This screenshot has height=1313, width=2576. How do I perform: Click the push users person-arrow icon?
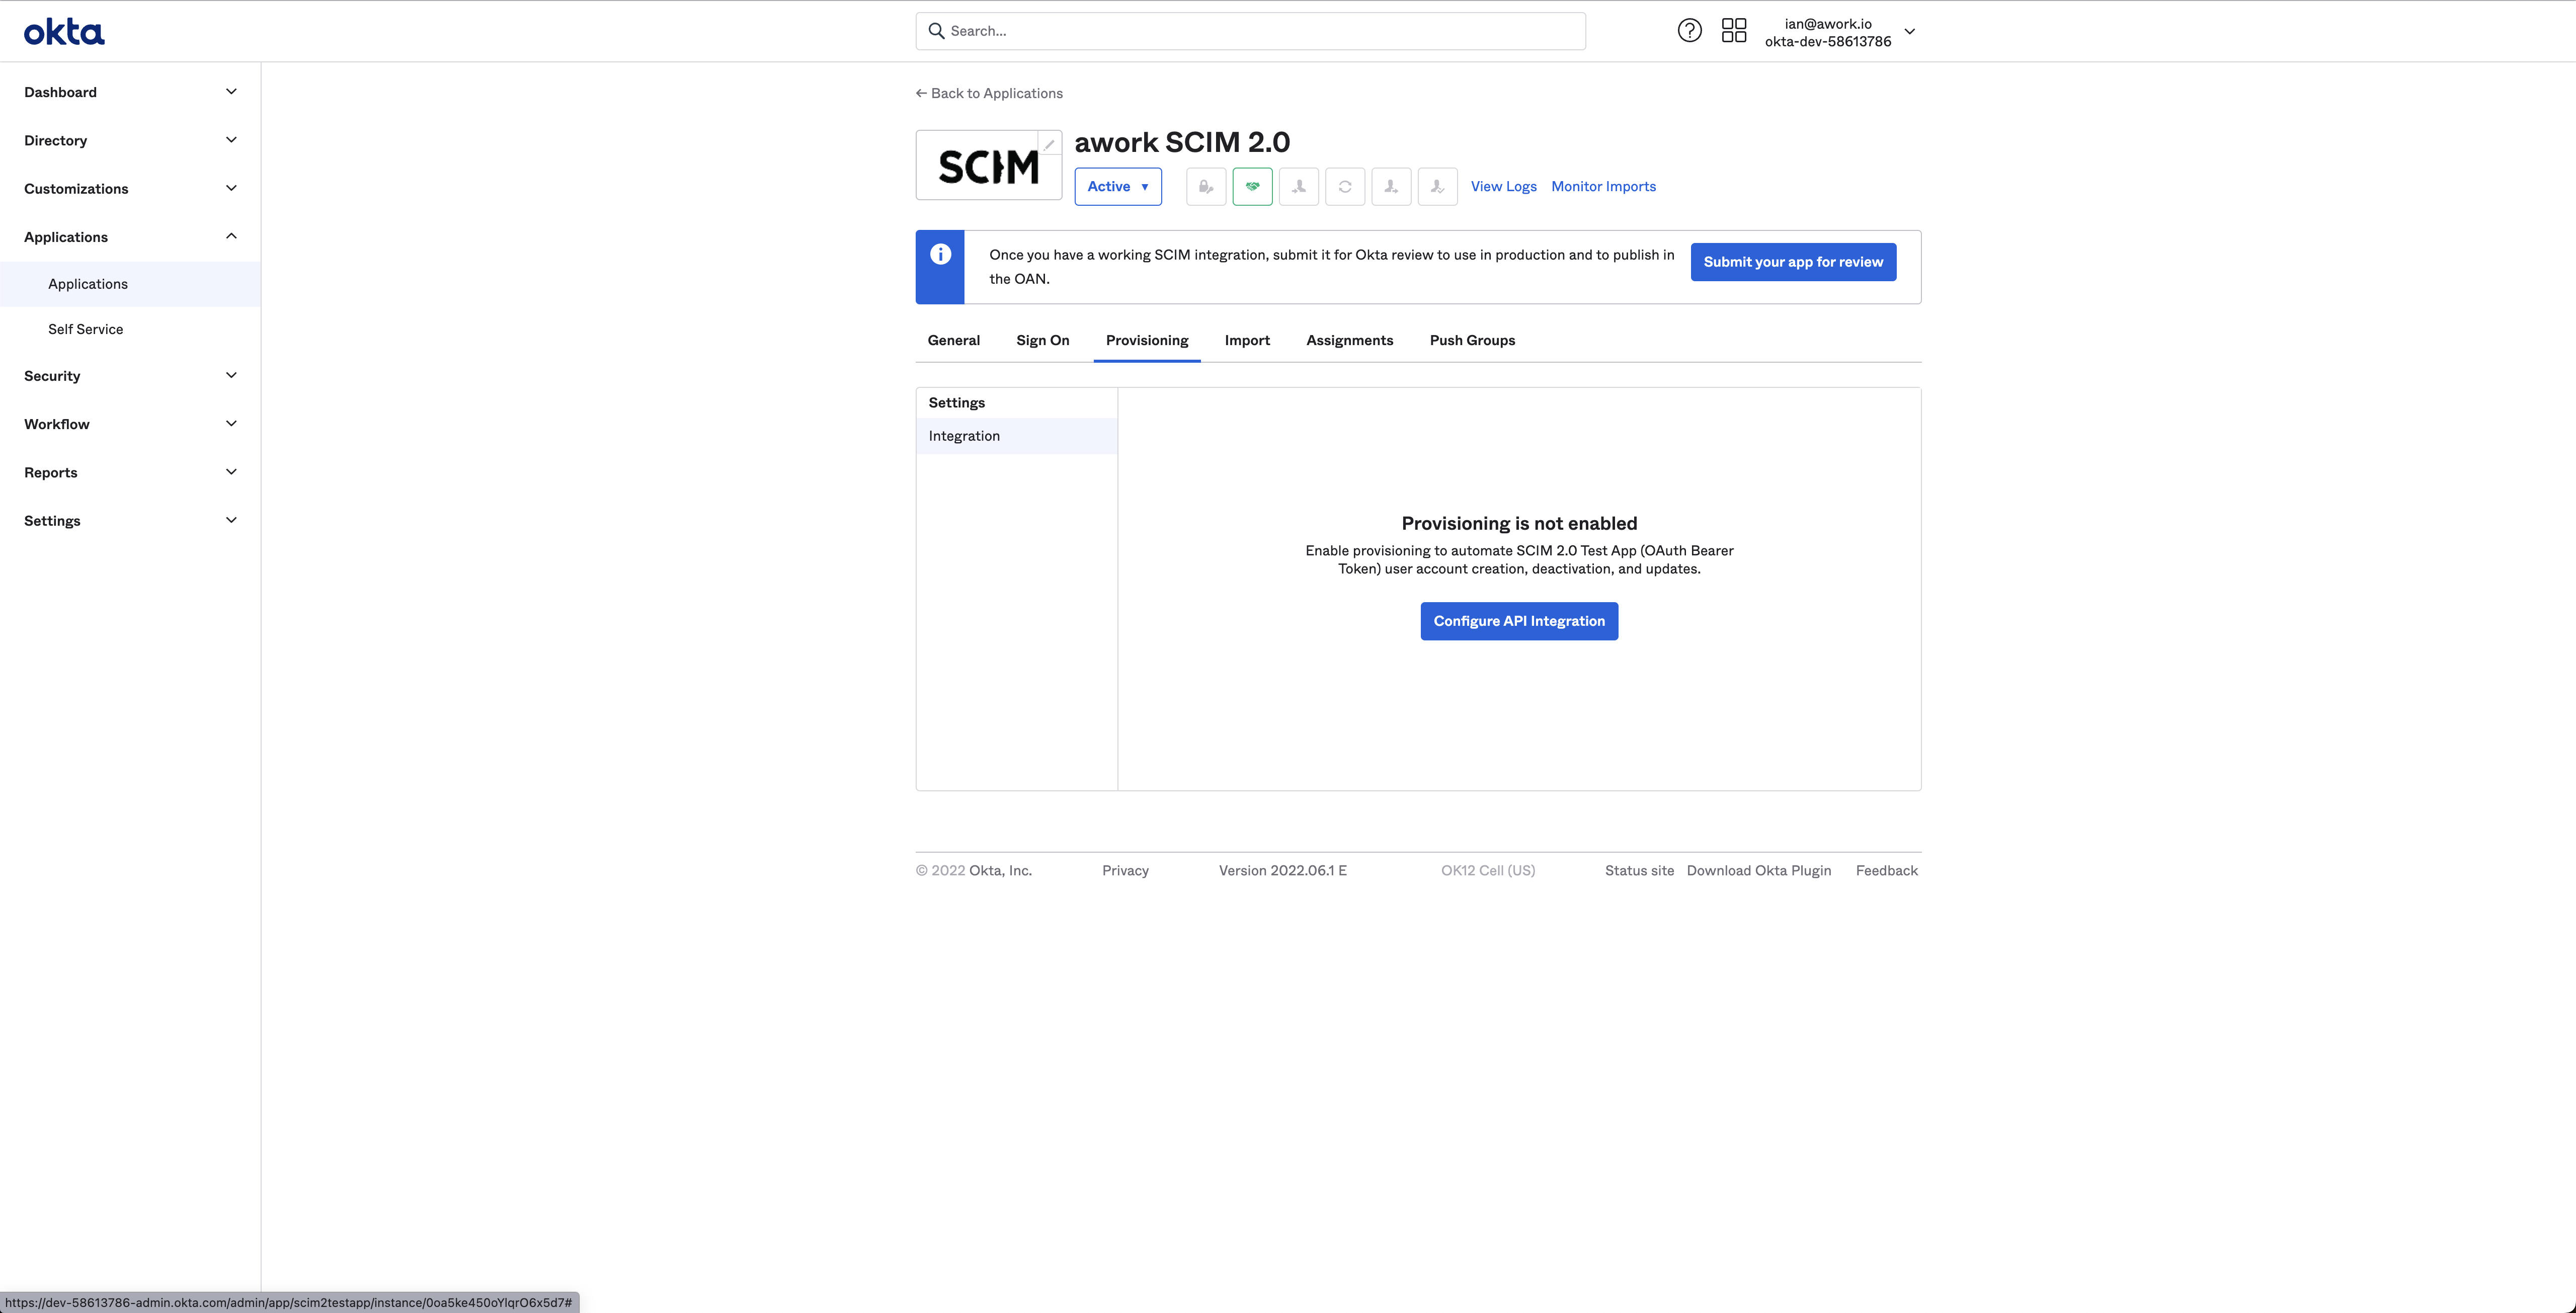point(1391,187)
